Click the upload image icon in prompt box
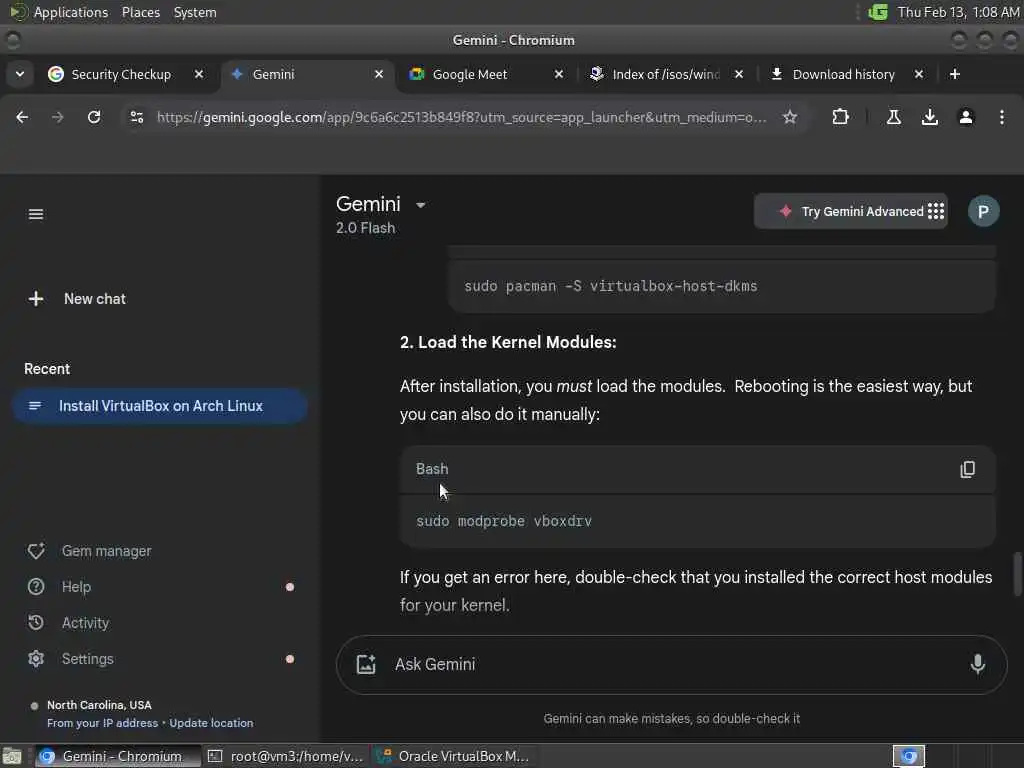This screenshot has height=768, width=1024. click(x=366, y=664)
